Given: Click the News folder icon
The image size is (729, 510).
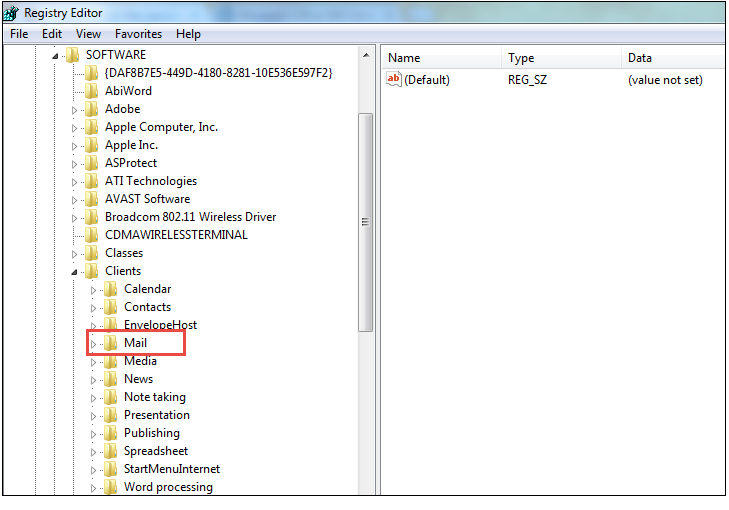Looking at the screenshot, I should point(111,379).
